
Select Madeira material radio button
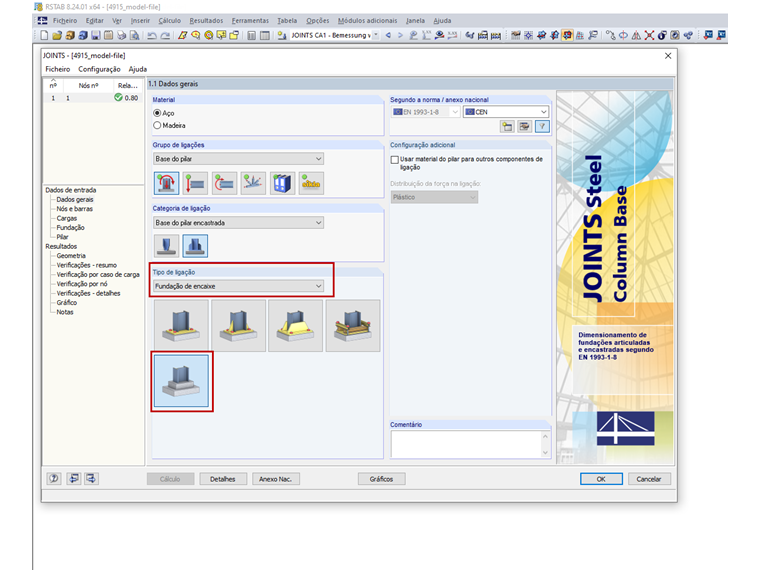coord(157,125)
